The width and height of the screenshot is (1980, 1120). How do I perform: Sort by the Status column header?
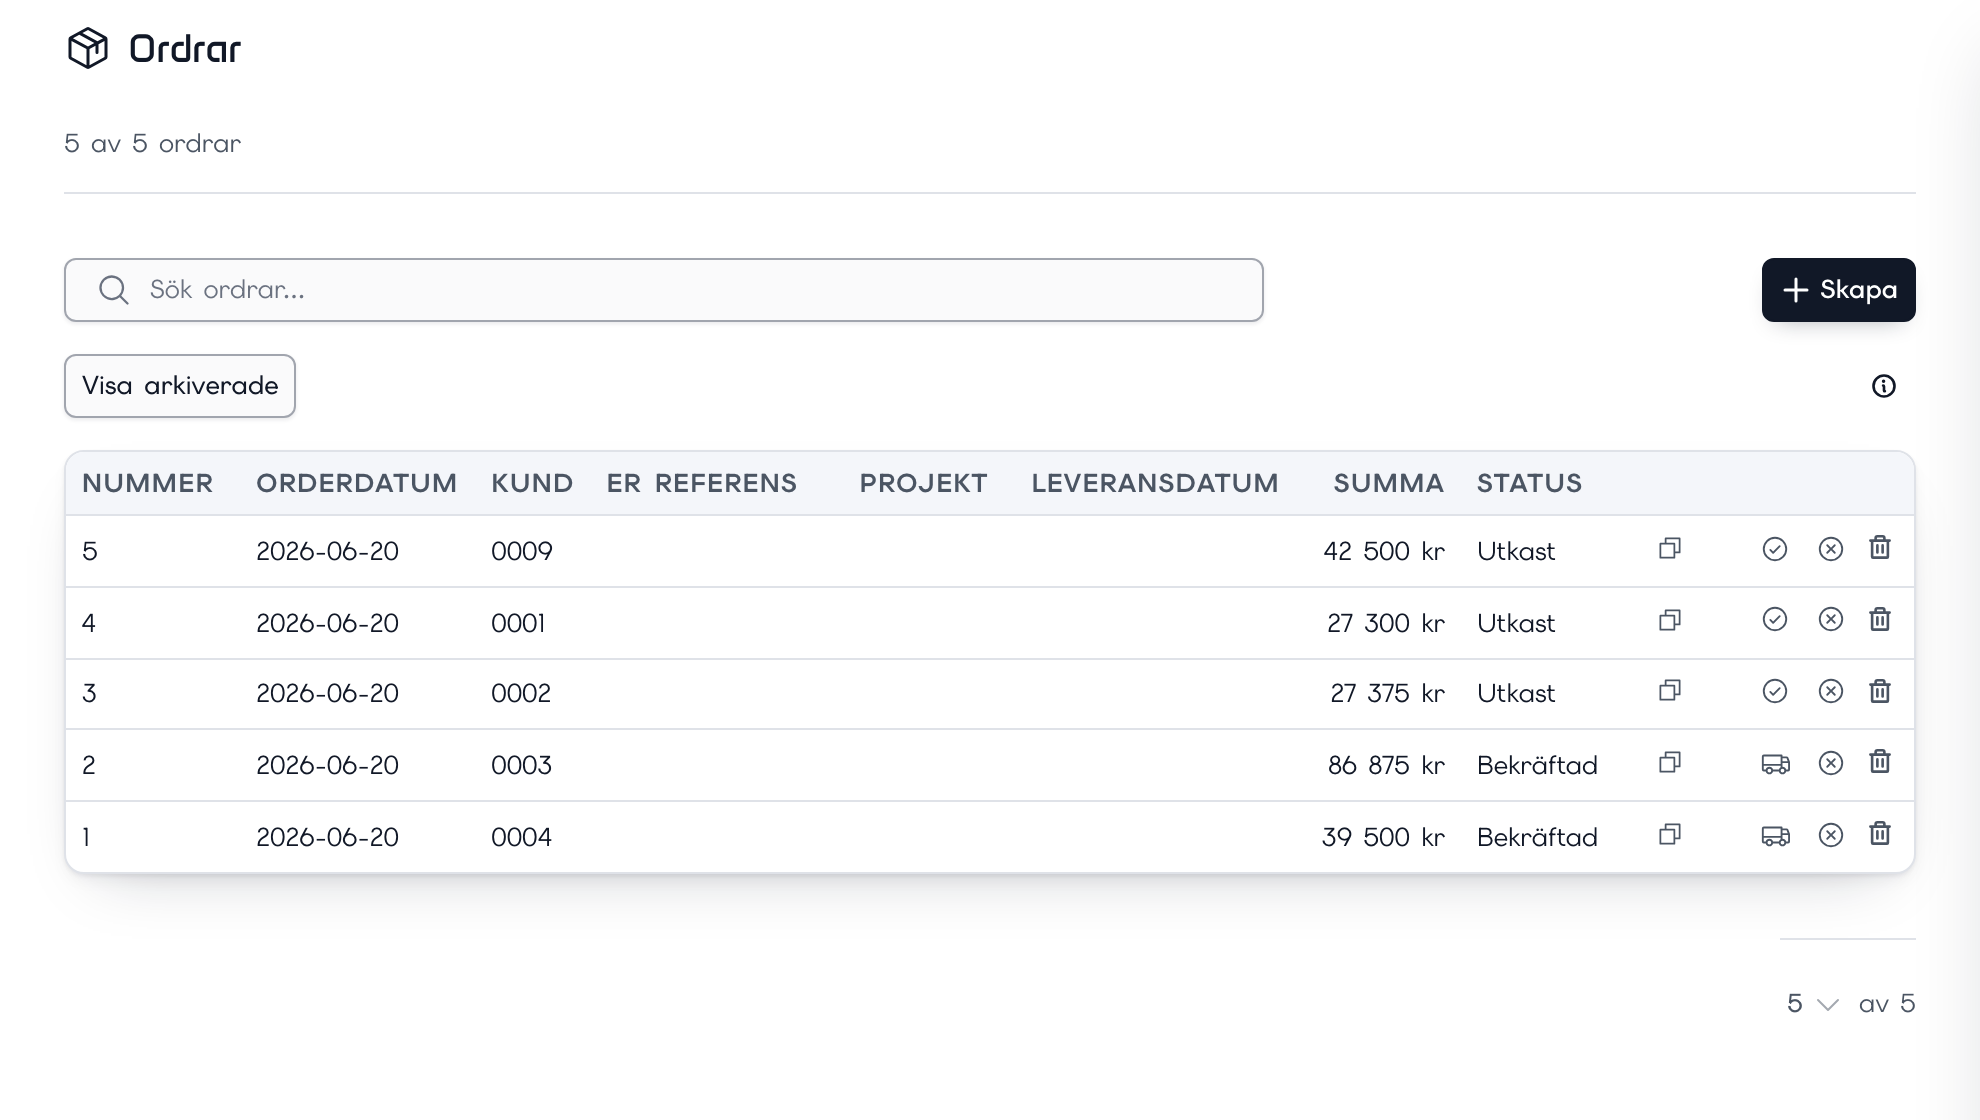pos(1529,484)
